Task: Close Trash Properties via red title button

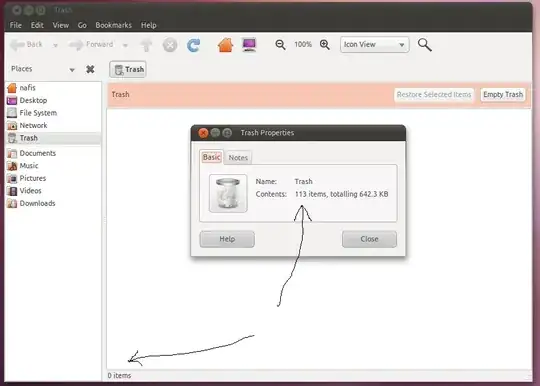Action: tap(203, 133)
